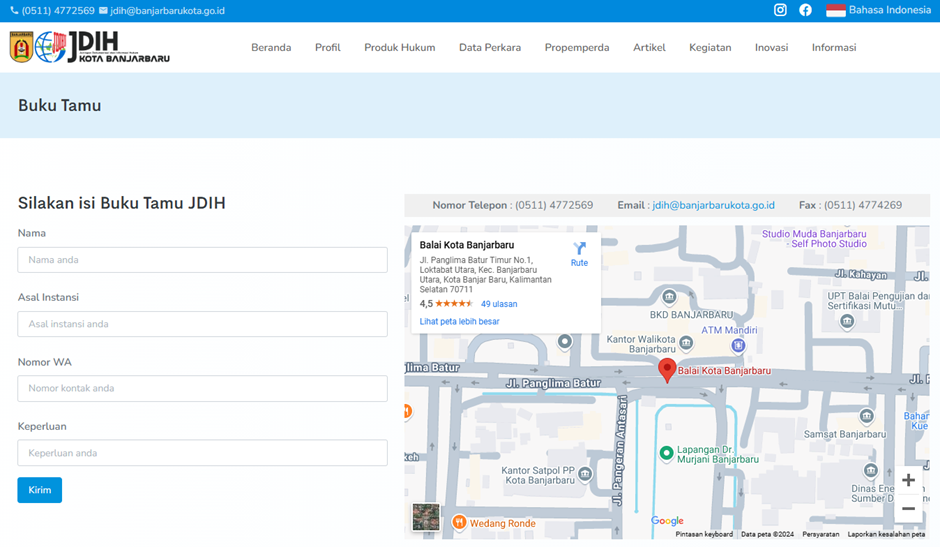This screenshot has width=940, height=547.
Task: Click the JDIH Kota Banjarbaru logo
Action: 90,47
